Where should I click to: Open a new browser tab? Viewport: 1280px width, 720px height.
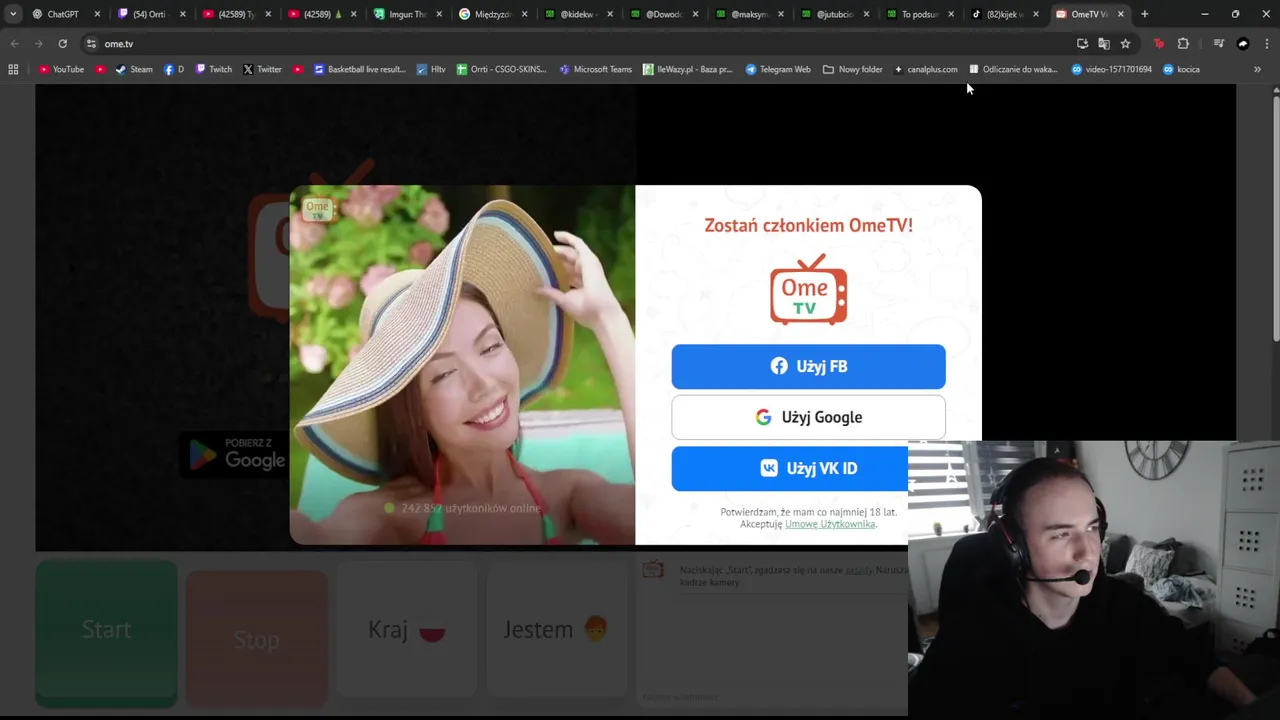(1145, 14)
